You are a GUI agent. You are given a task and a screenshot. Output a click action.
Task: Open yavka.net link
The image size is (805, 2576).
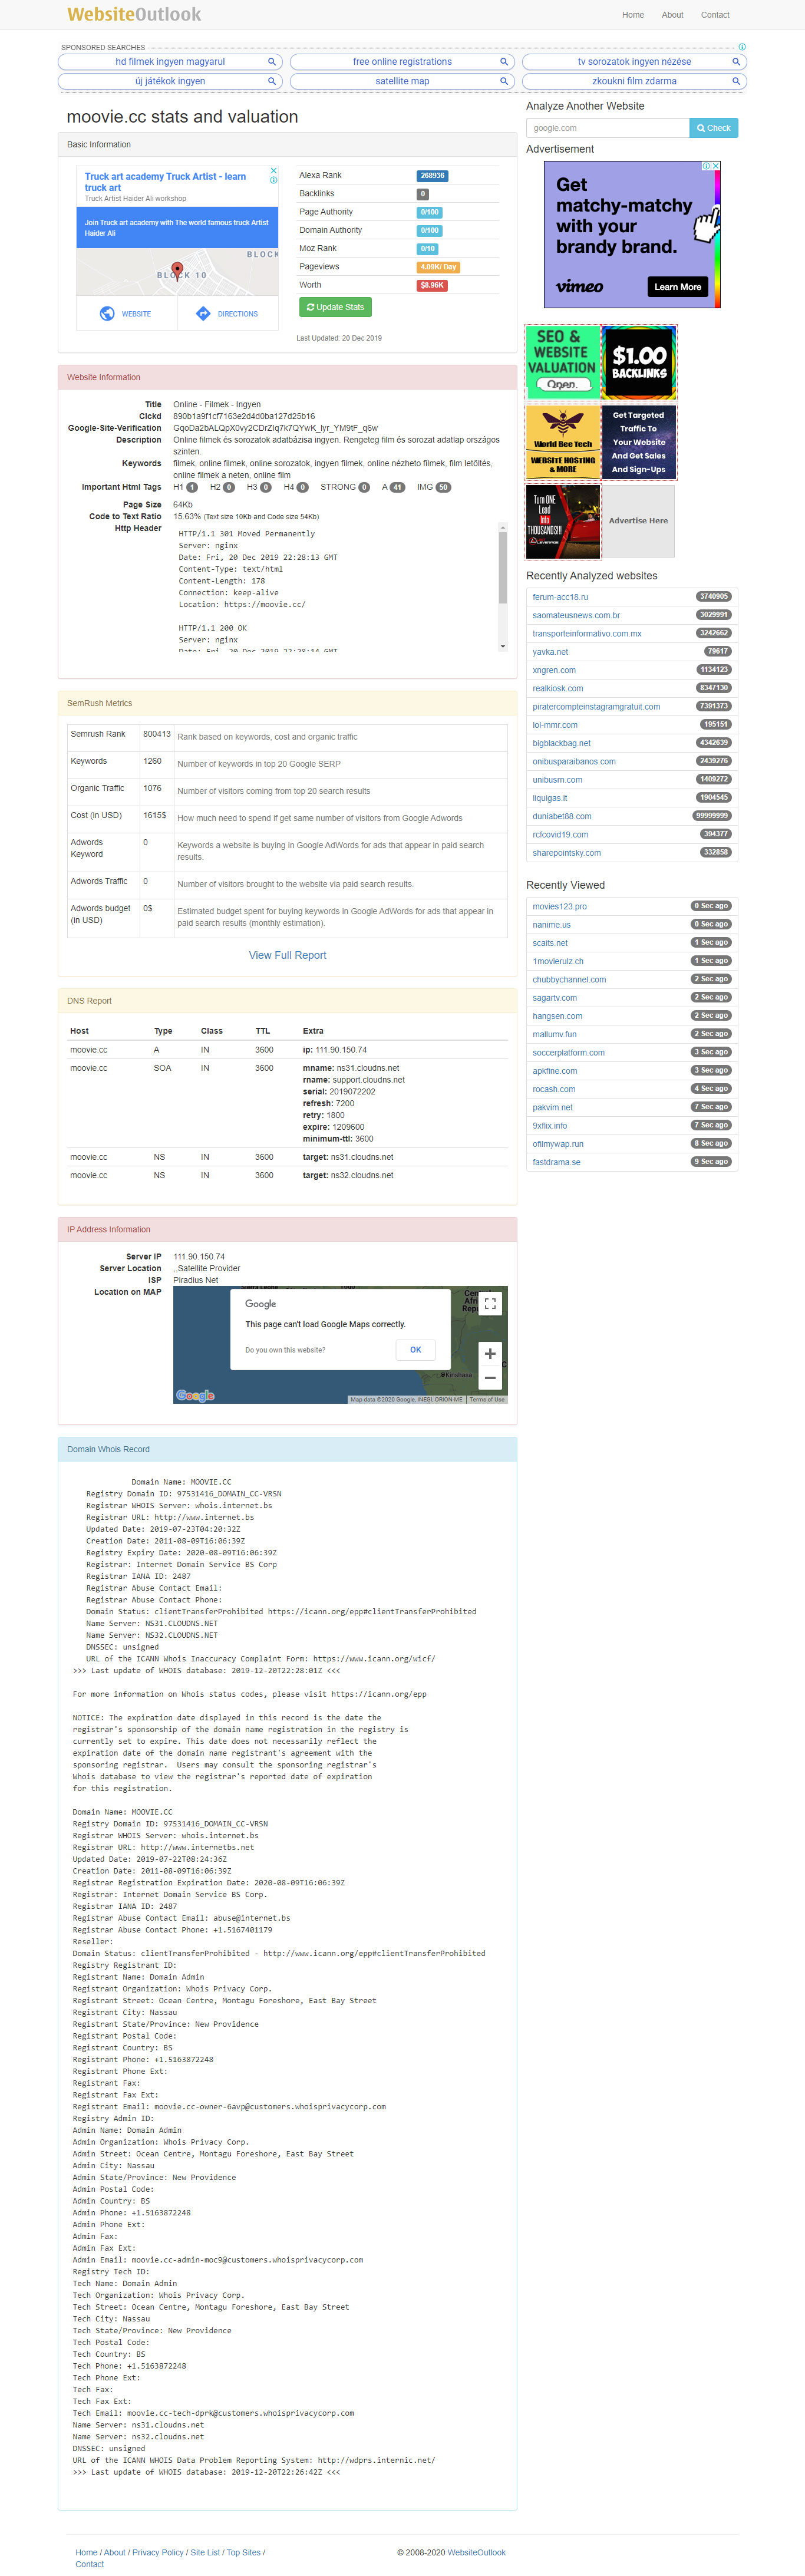(x=550, y=652)
